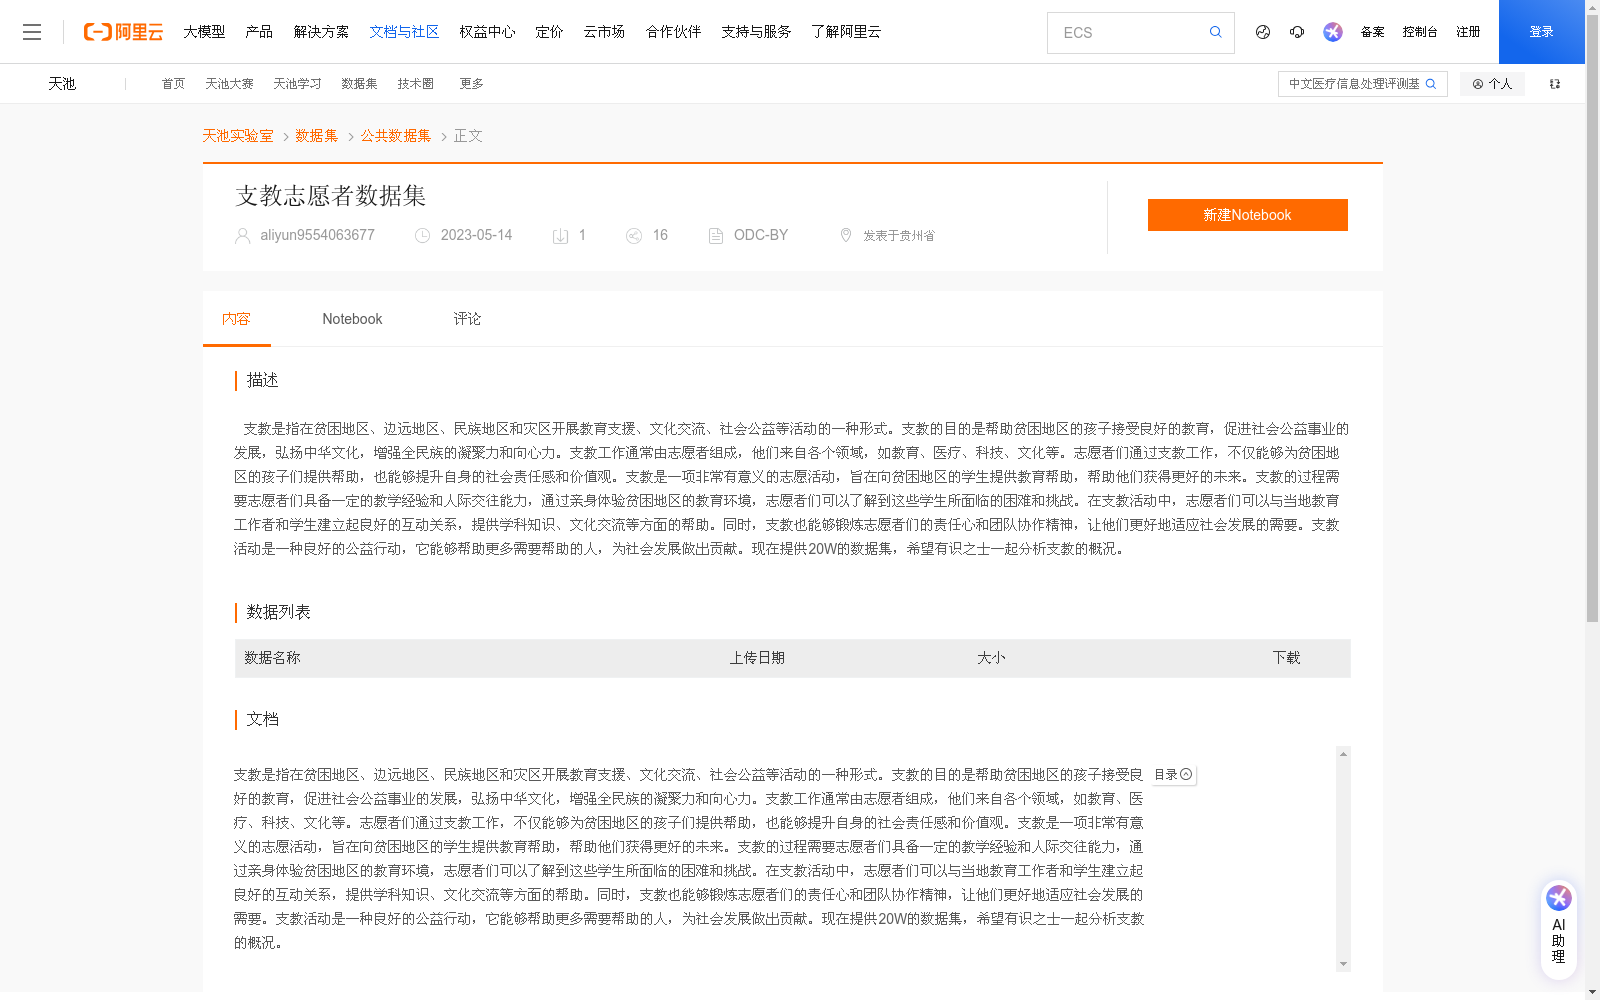
Task: Open 天池学习 nav item
Action: tap(297, 84)
